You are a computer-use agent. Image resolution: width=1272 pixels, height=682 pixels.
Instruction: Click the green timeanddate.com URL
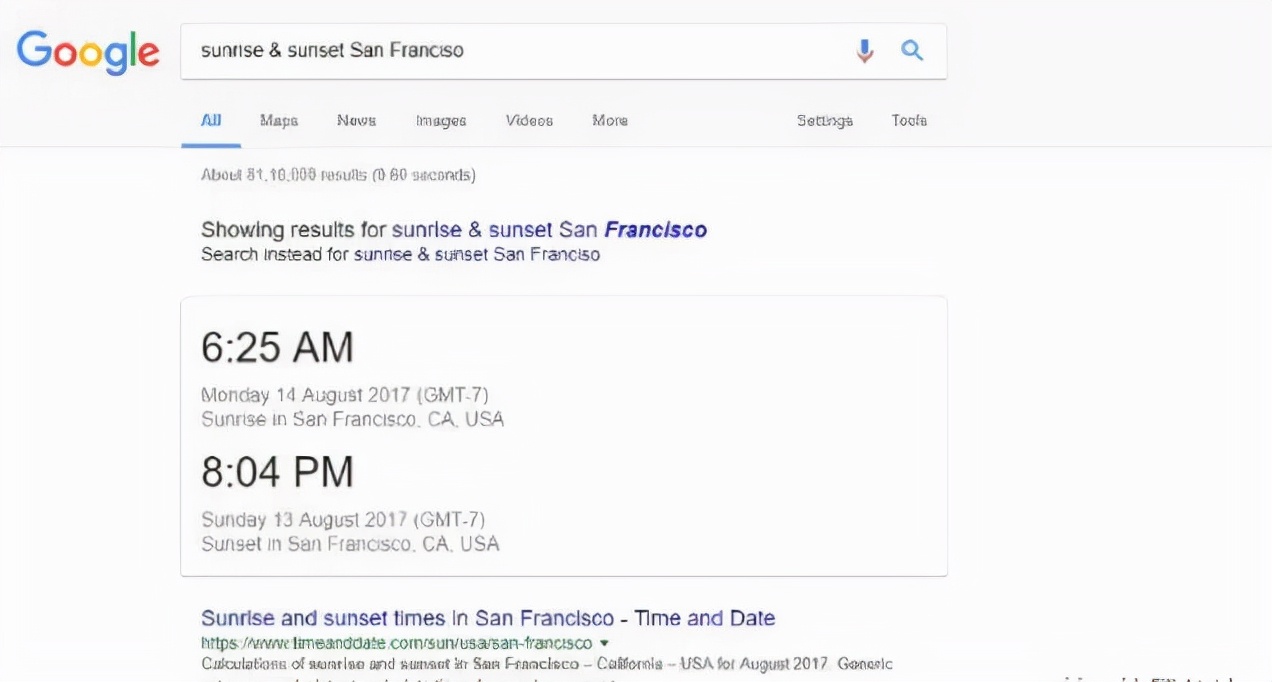397,643
